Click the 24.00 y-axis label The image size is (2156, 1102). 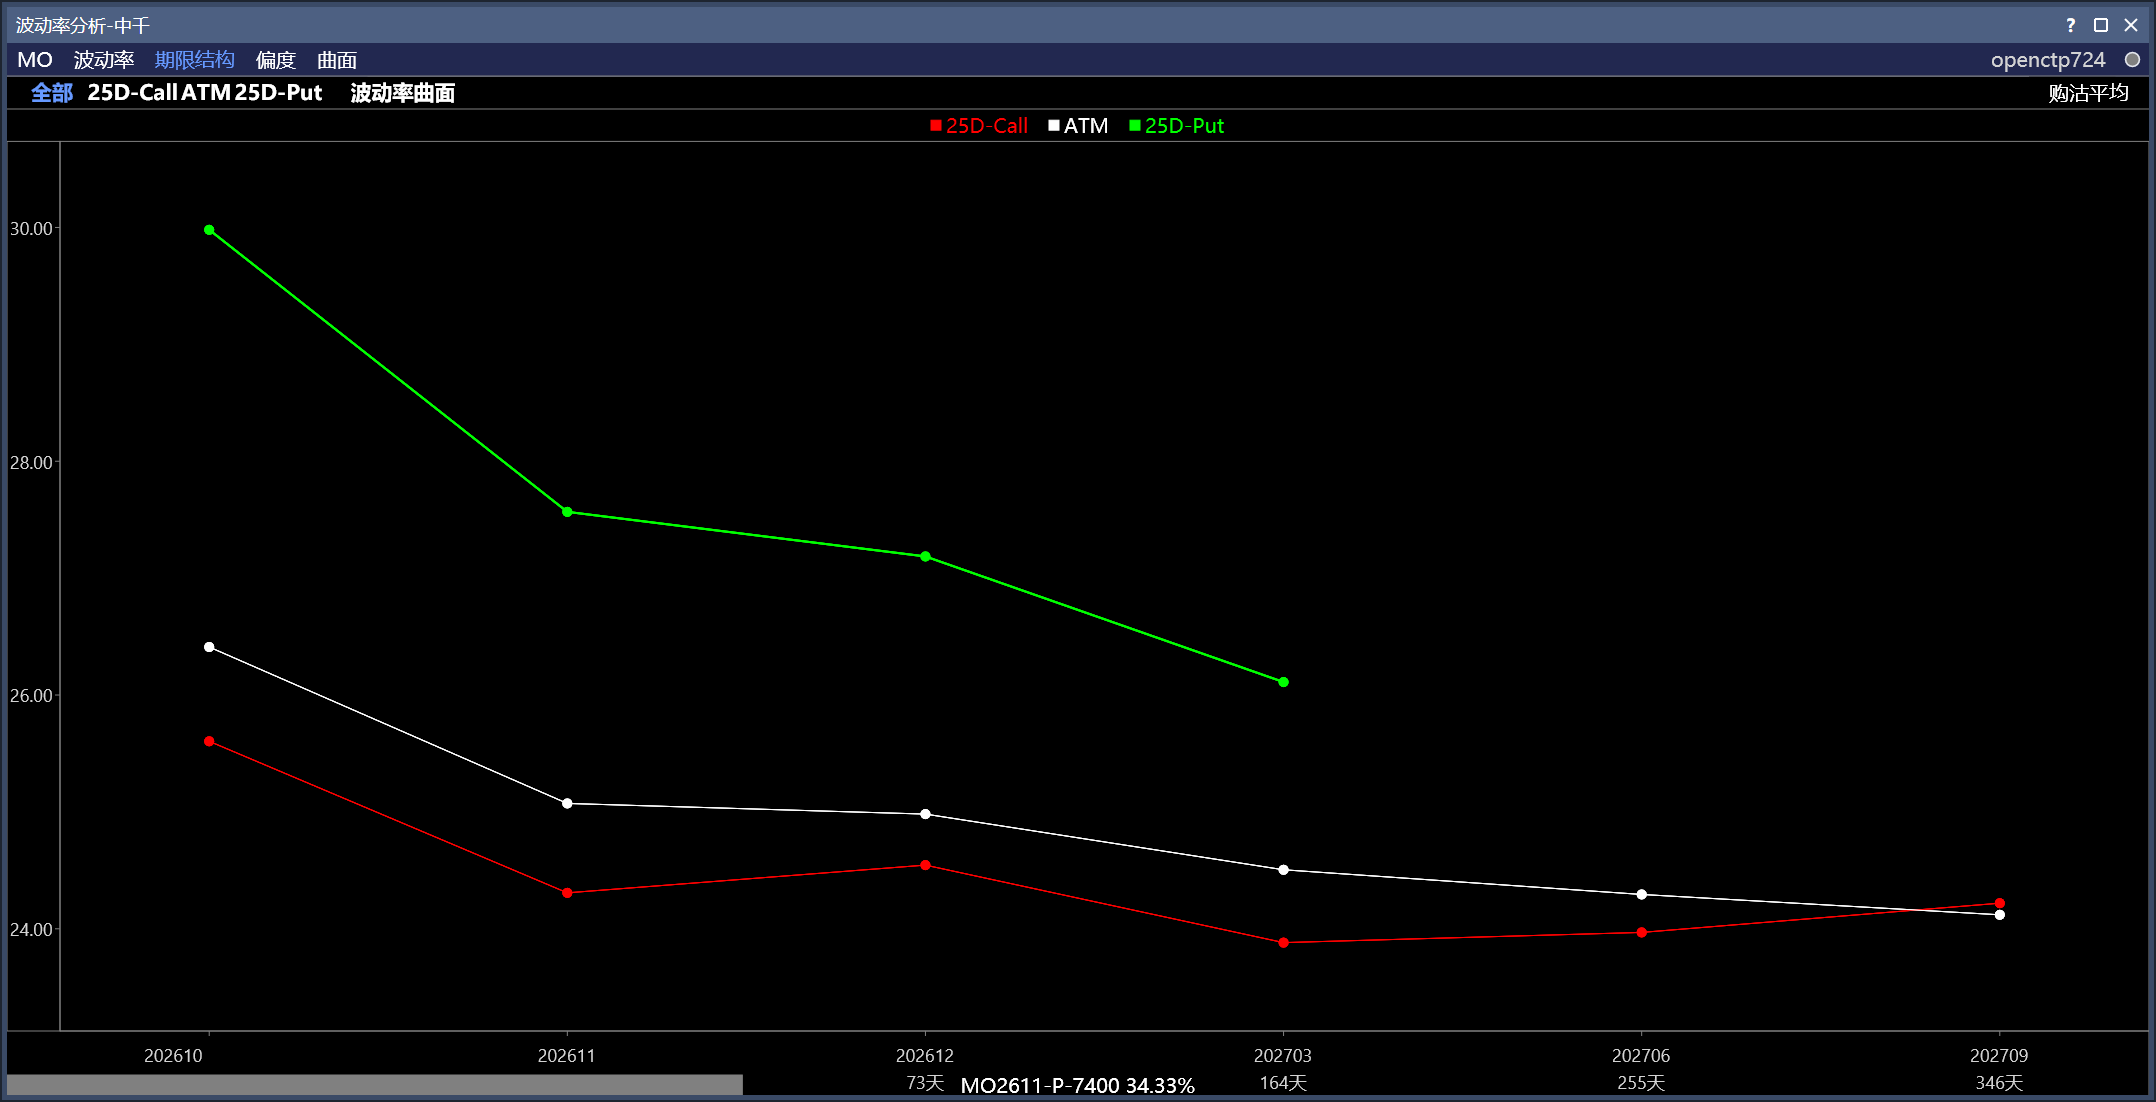[x=31, y=930]
